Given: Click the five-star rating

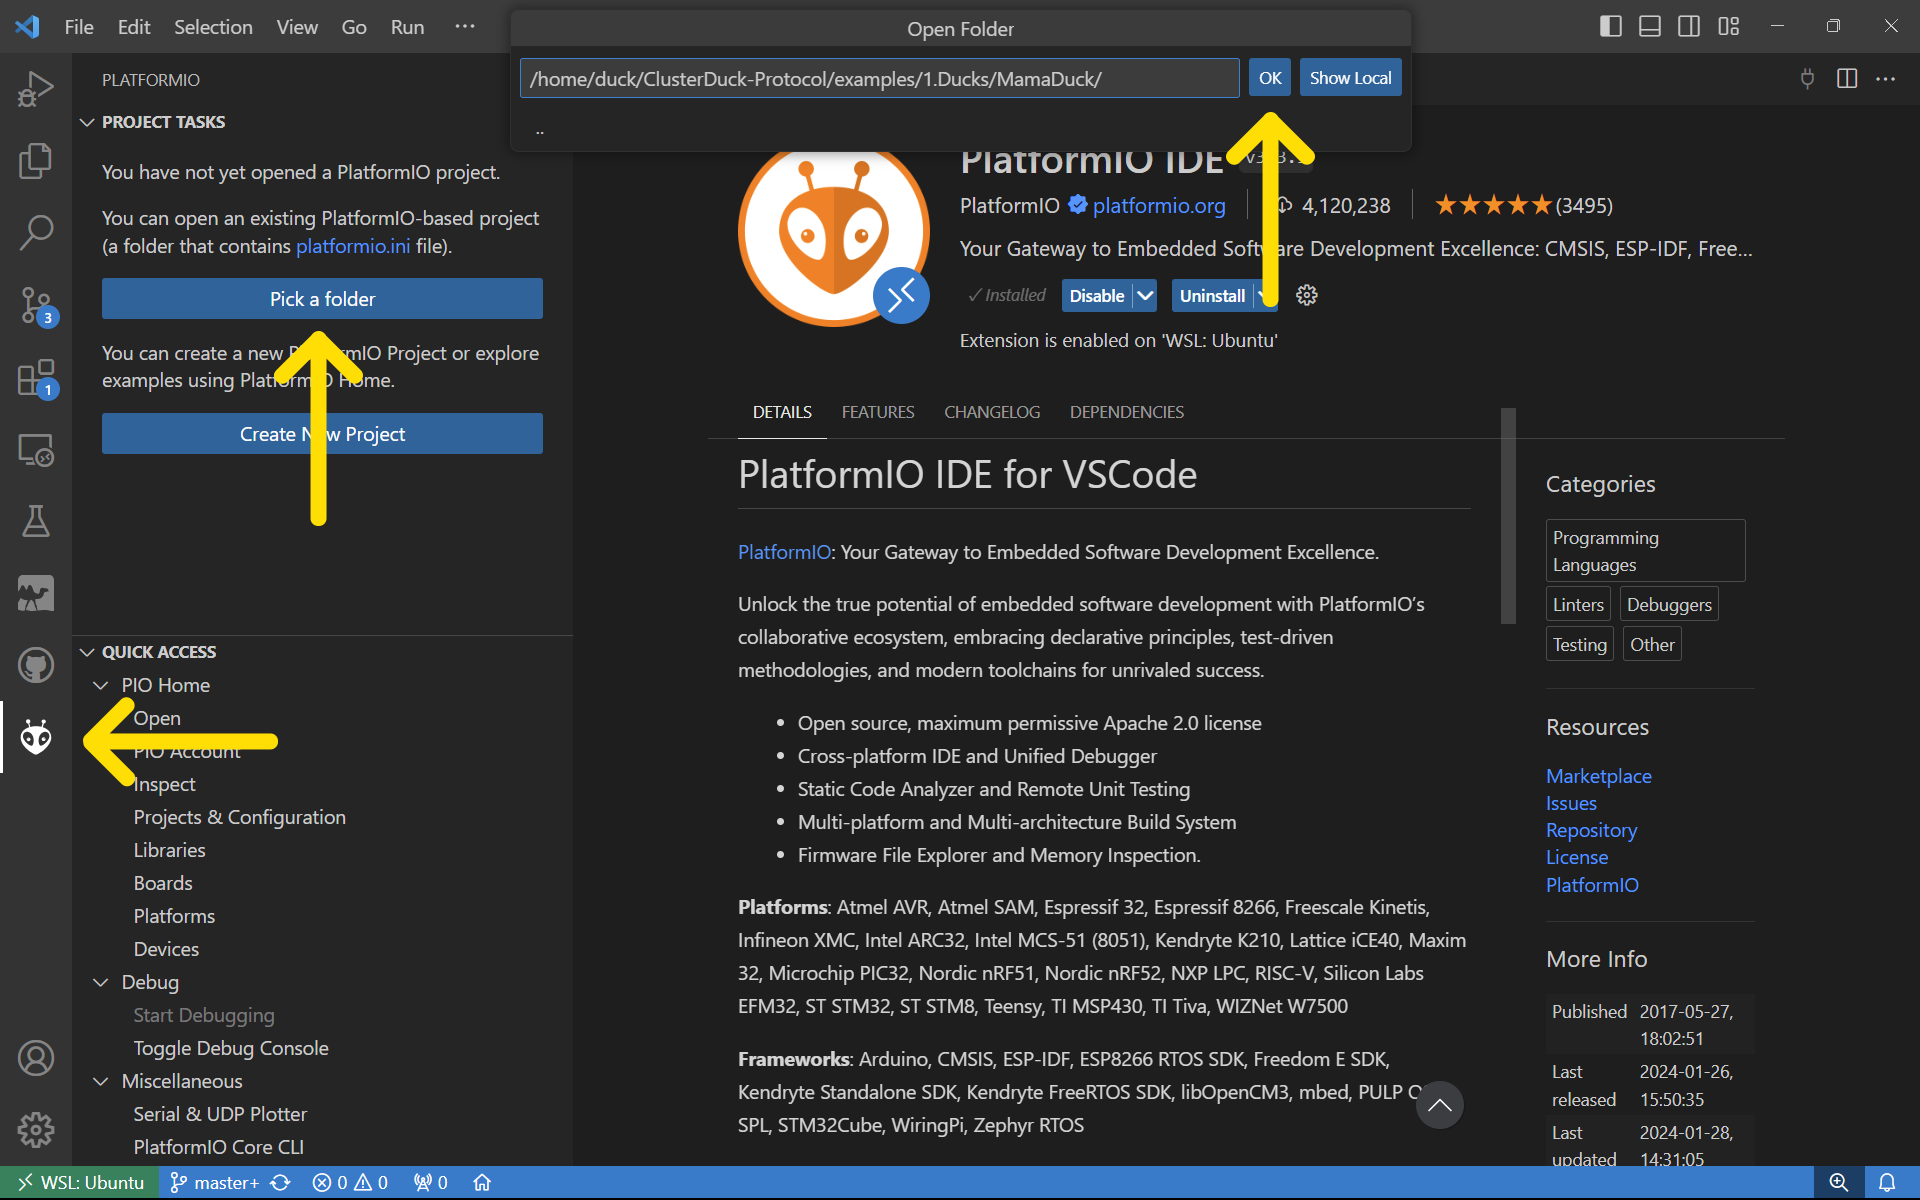Looking at the screenshot, I should tap(1493, 205).
